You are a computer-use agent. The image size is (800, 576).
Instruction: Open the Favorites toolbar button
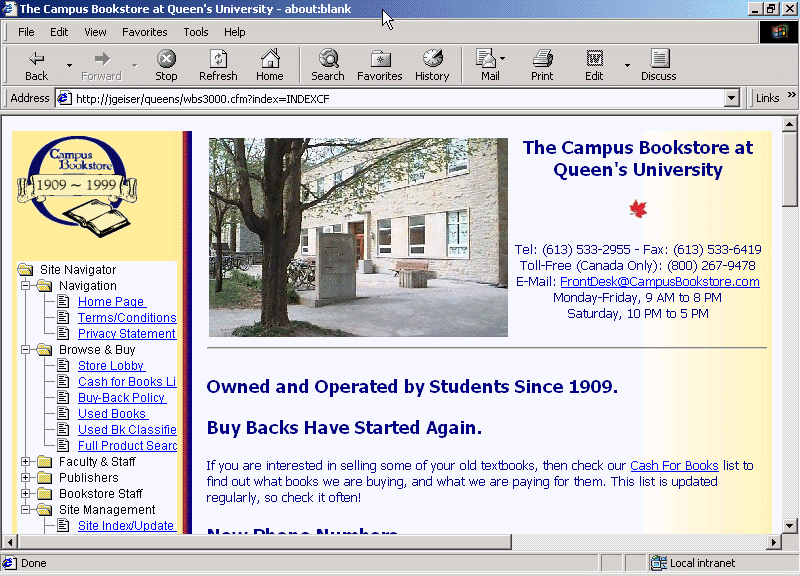tap(380, 66)
